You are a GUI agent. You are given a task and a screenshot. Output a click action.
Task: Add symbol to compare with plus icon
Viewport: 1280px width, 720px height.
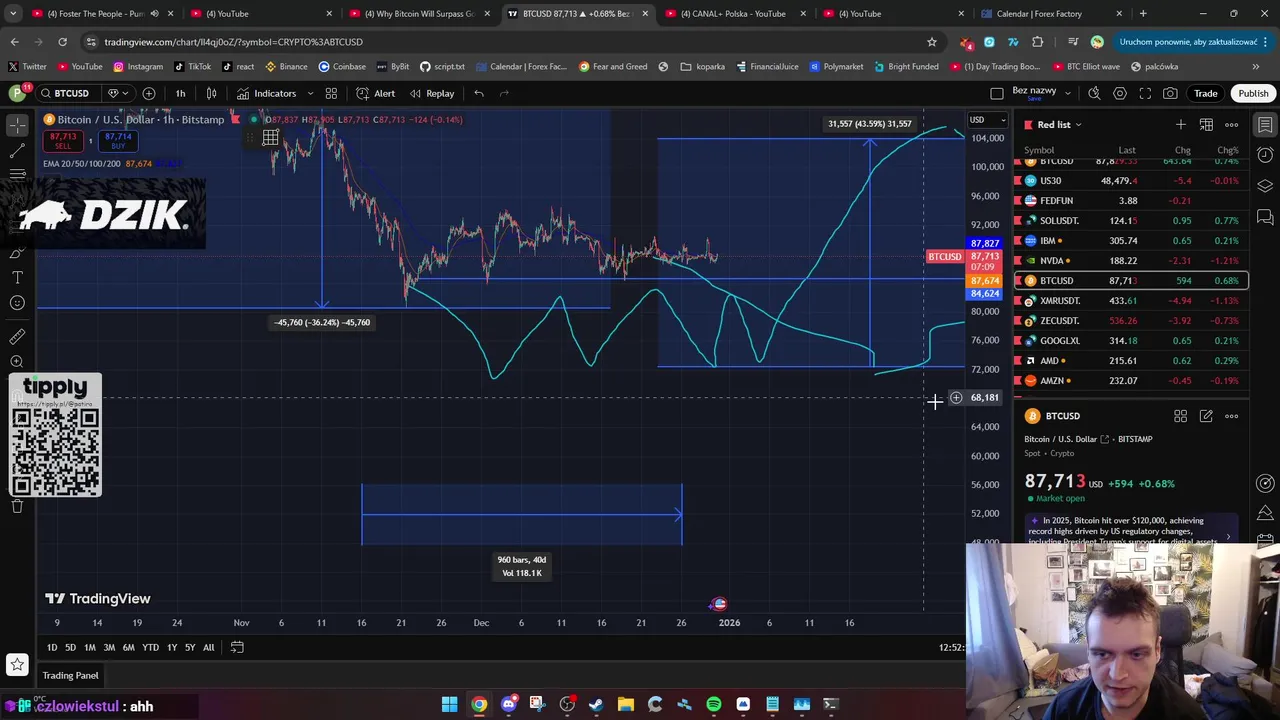tap(149, 93)
